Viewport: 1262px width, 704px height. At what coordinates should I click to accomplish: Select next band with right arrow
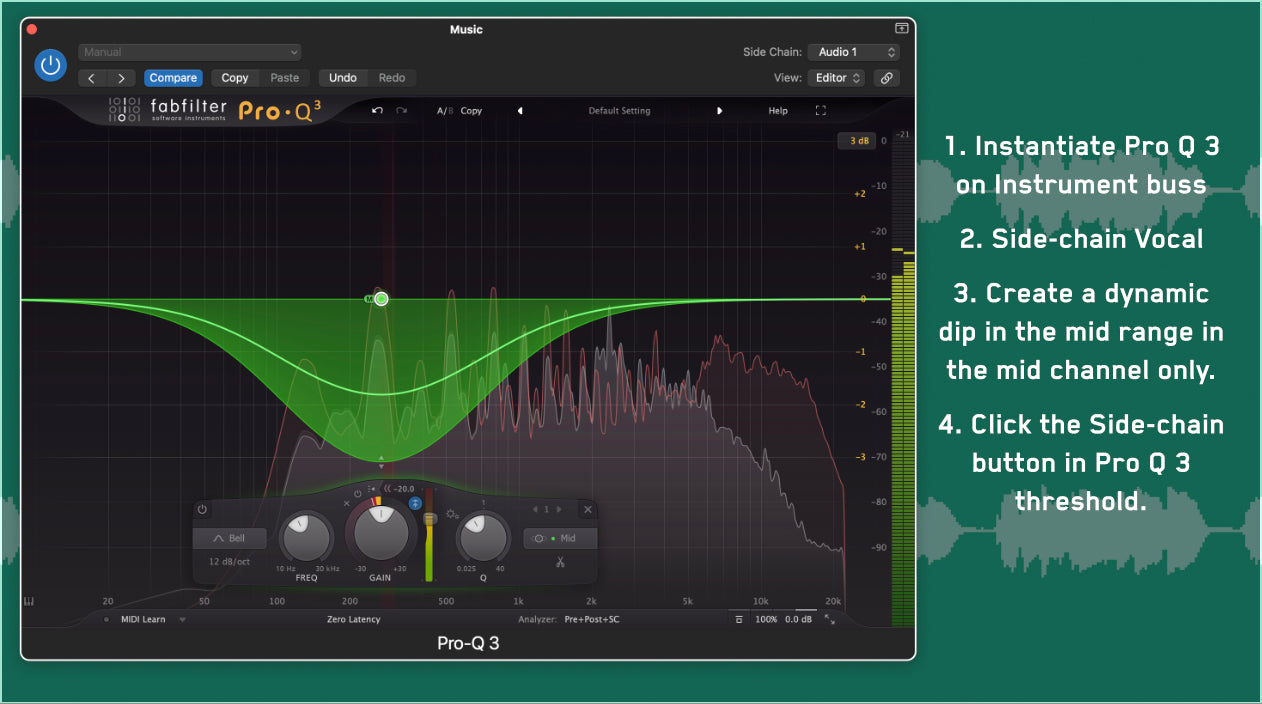[559, 510]
